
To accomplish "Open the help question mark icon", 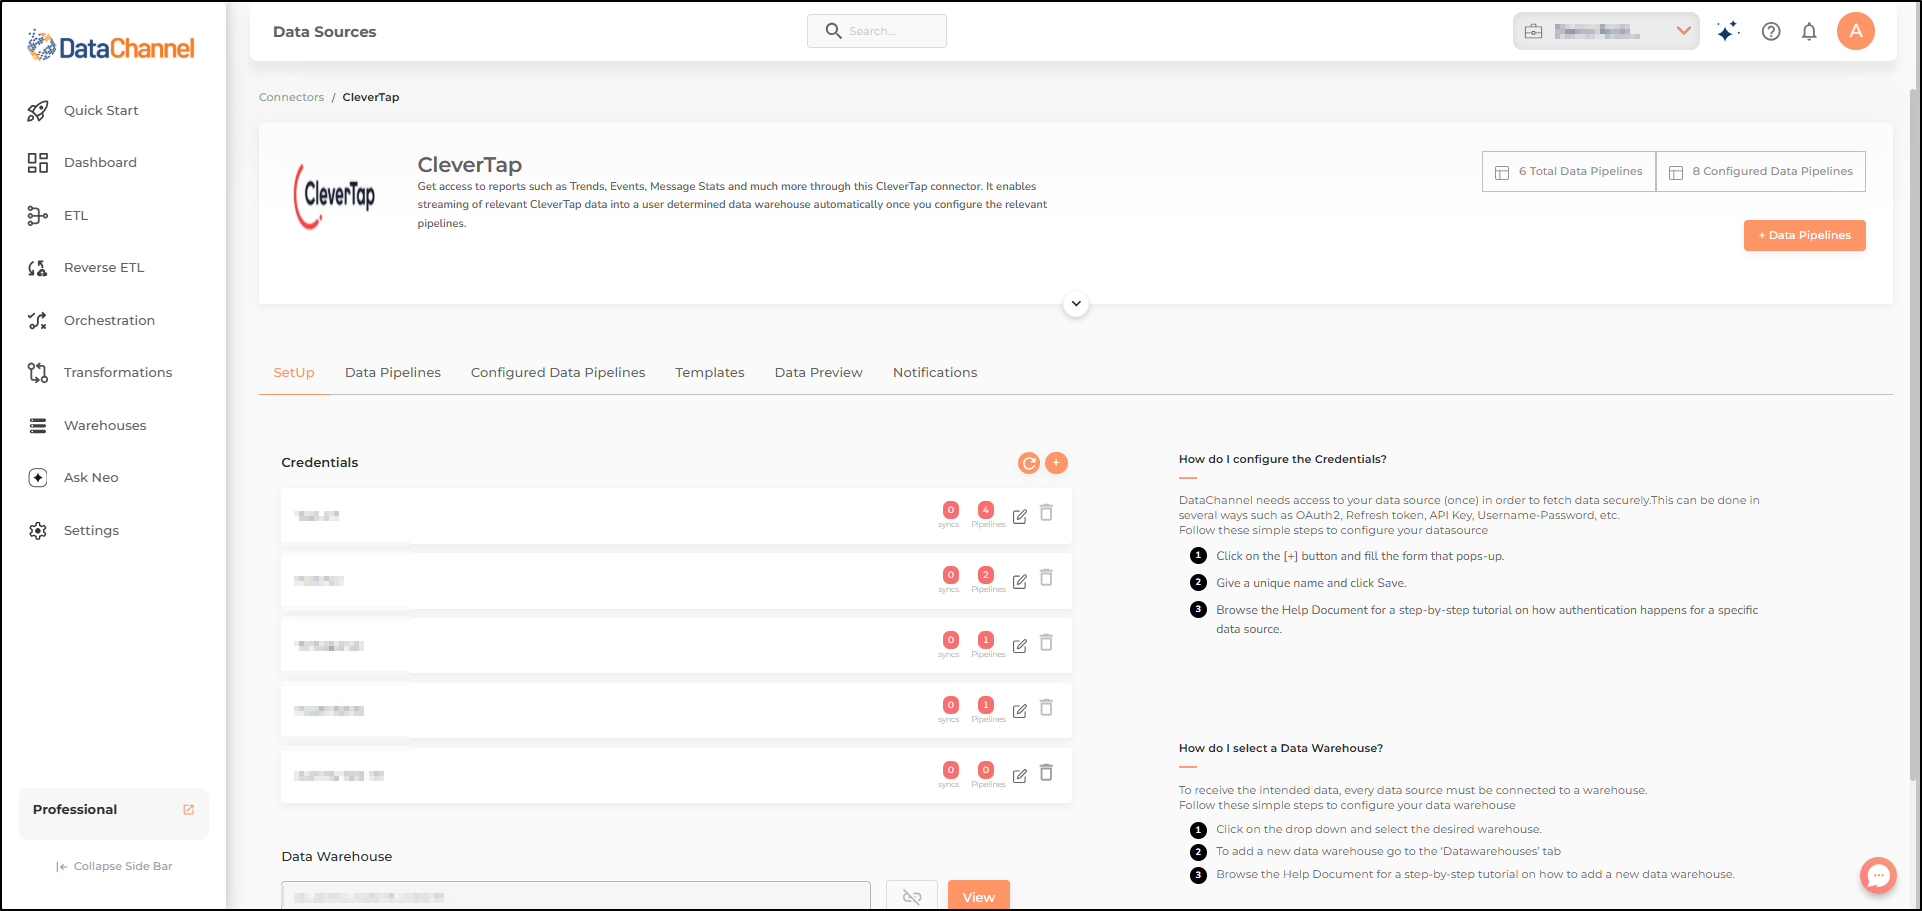I will click(1771, 31).
